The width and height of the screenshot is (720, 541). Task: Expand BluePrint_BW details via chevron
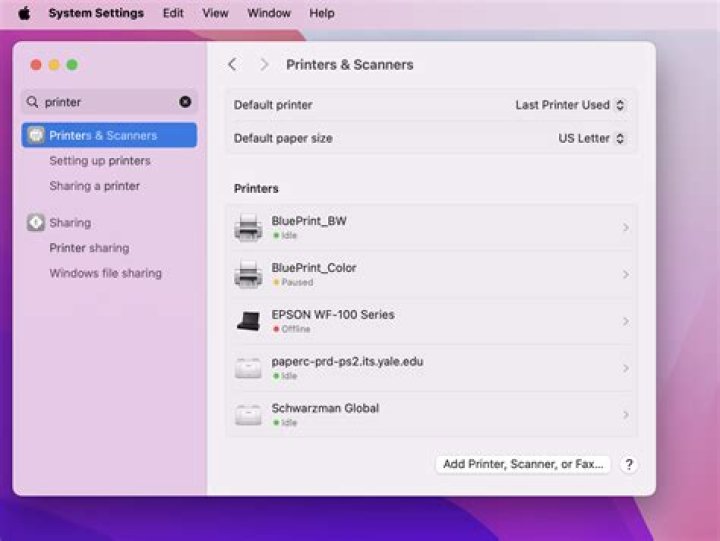pos(625,228)
